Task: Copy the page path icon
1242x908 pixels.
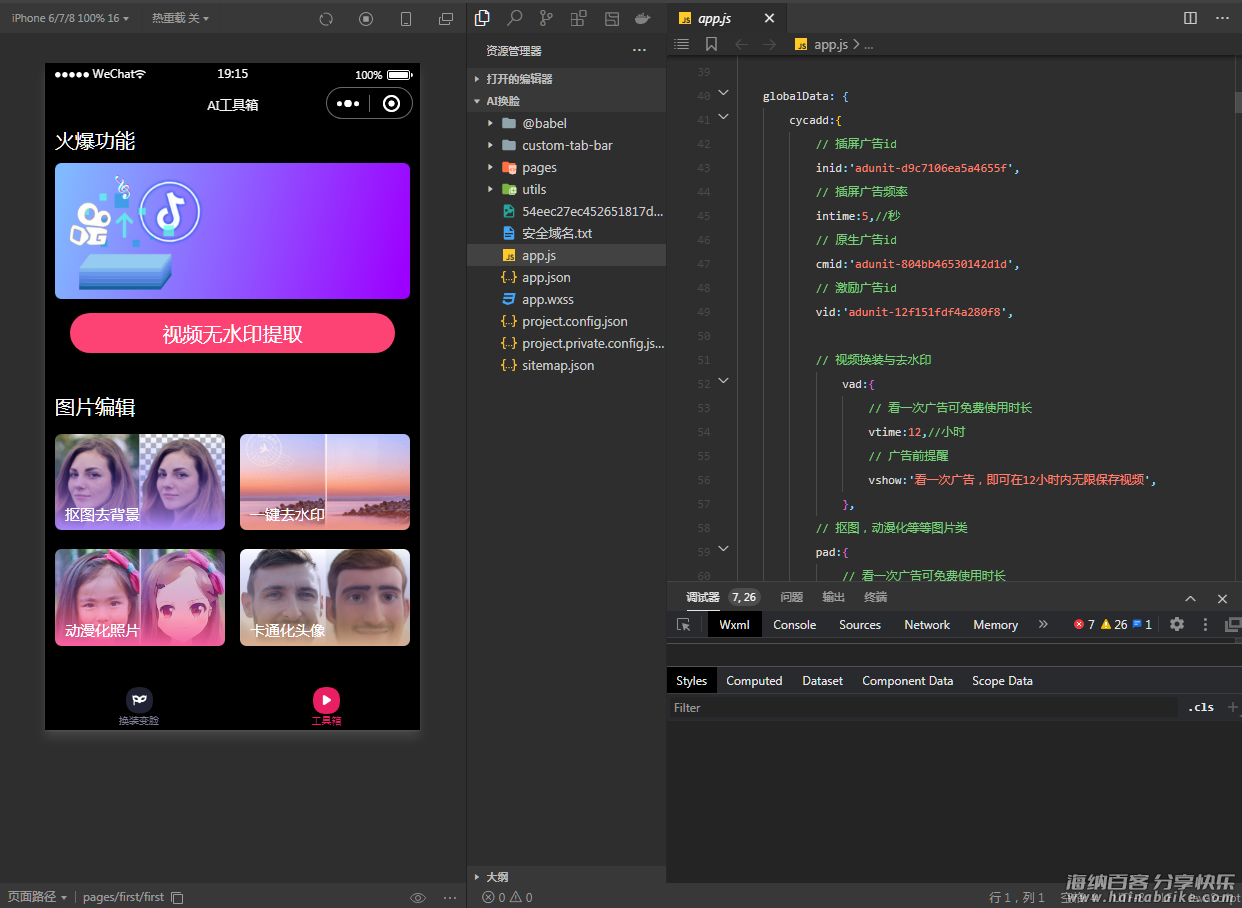Action: click(177, 897)
